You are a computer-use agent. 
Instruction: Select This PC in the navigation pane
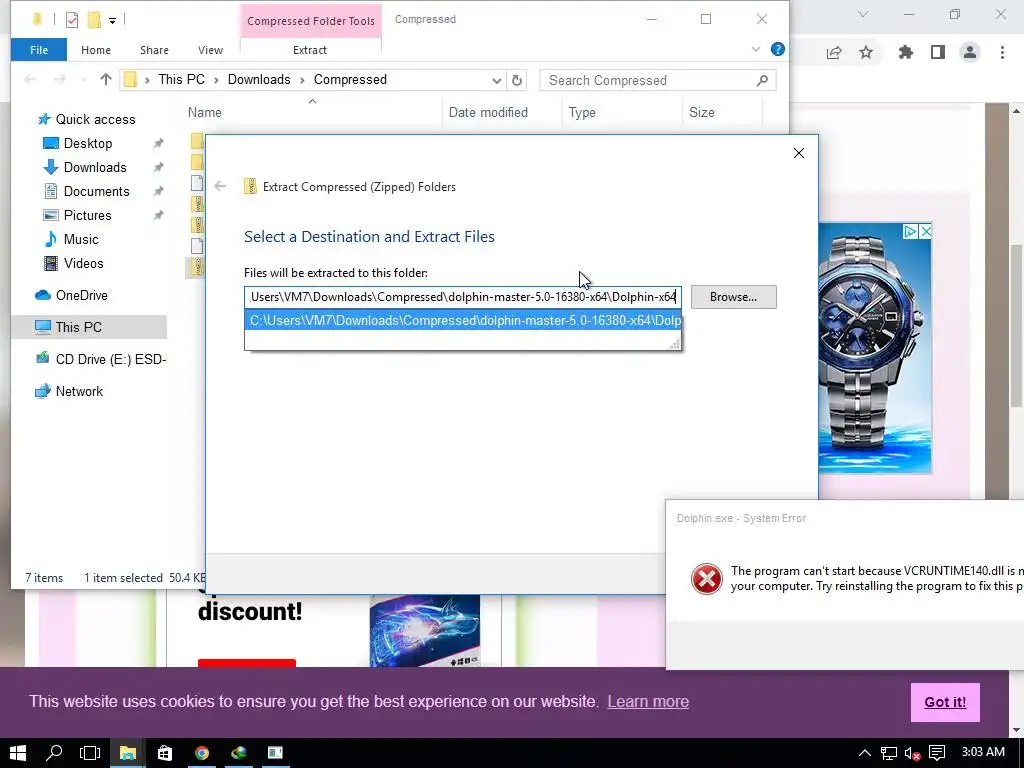78,327
